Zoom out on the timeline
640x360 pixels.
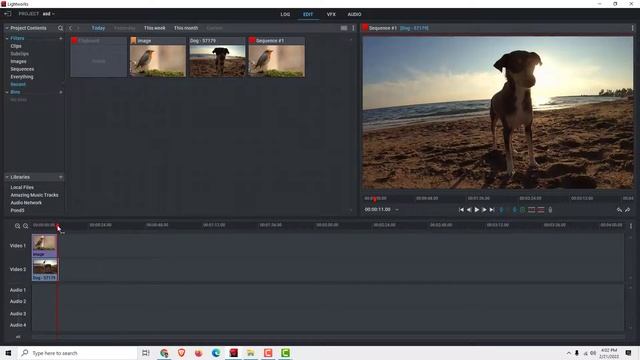25,226
